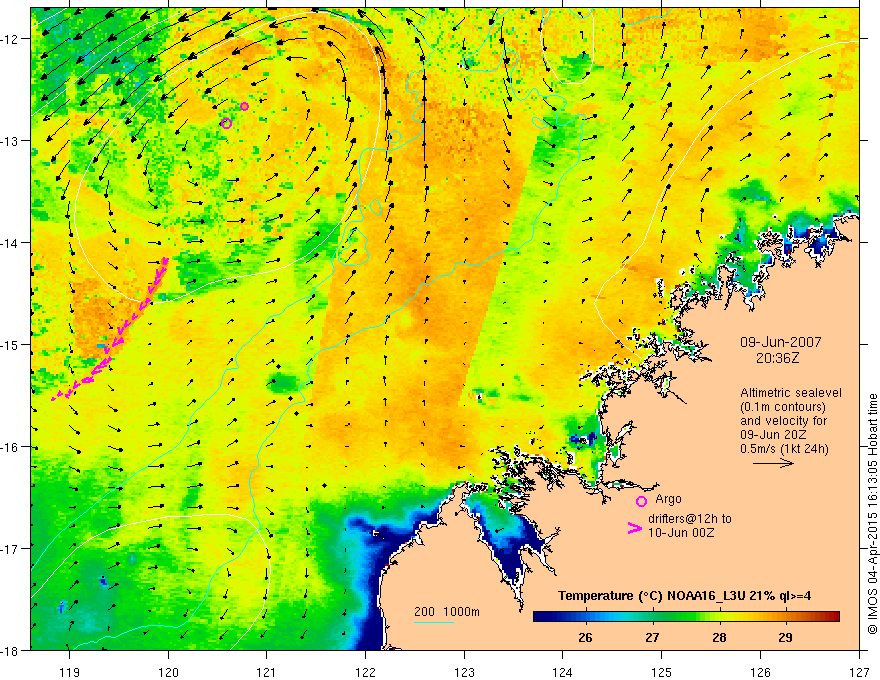Click the -13 latitude axis label
The height and width of the screenshot is (680, 880).
10,141
